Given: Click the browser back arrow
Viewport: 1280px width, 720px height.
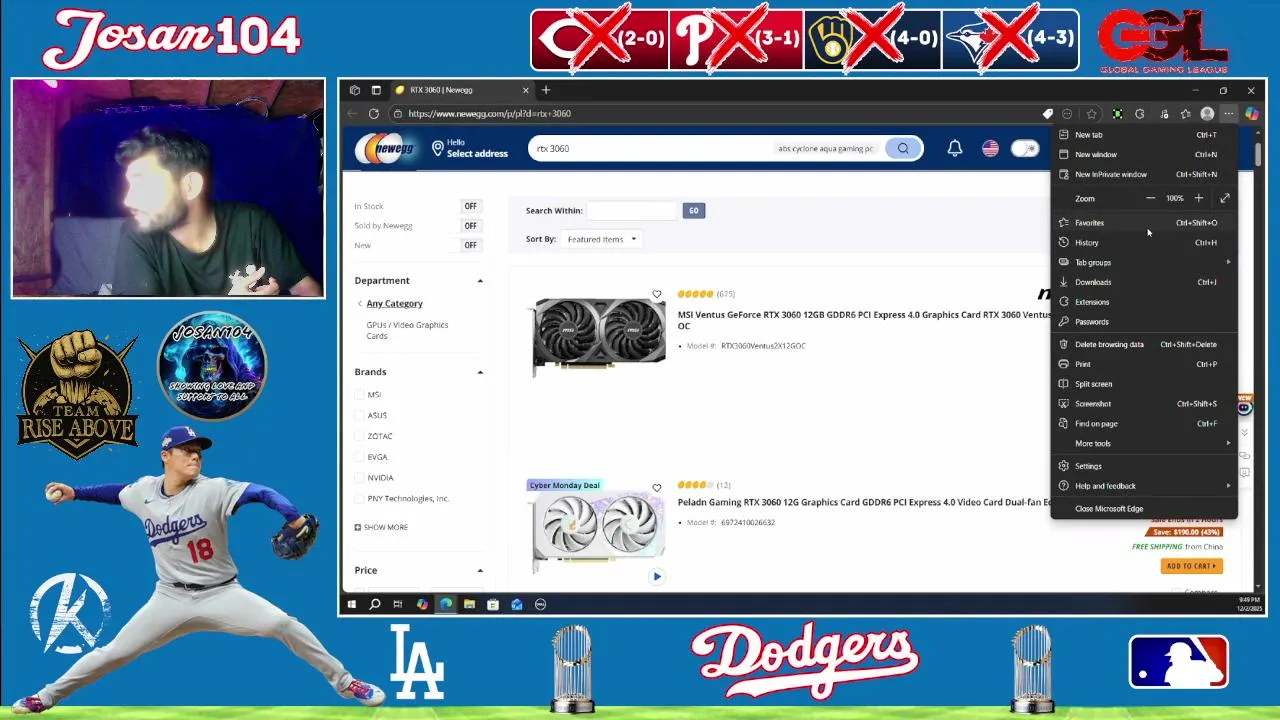Looking at the screenshot, I should 352,114.
